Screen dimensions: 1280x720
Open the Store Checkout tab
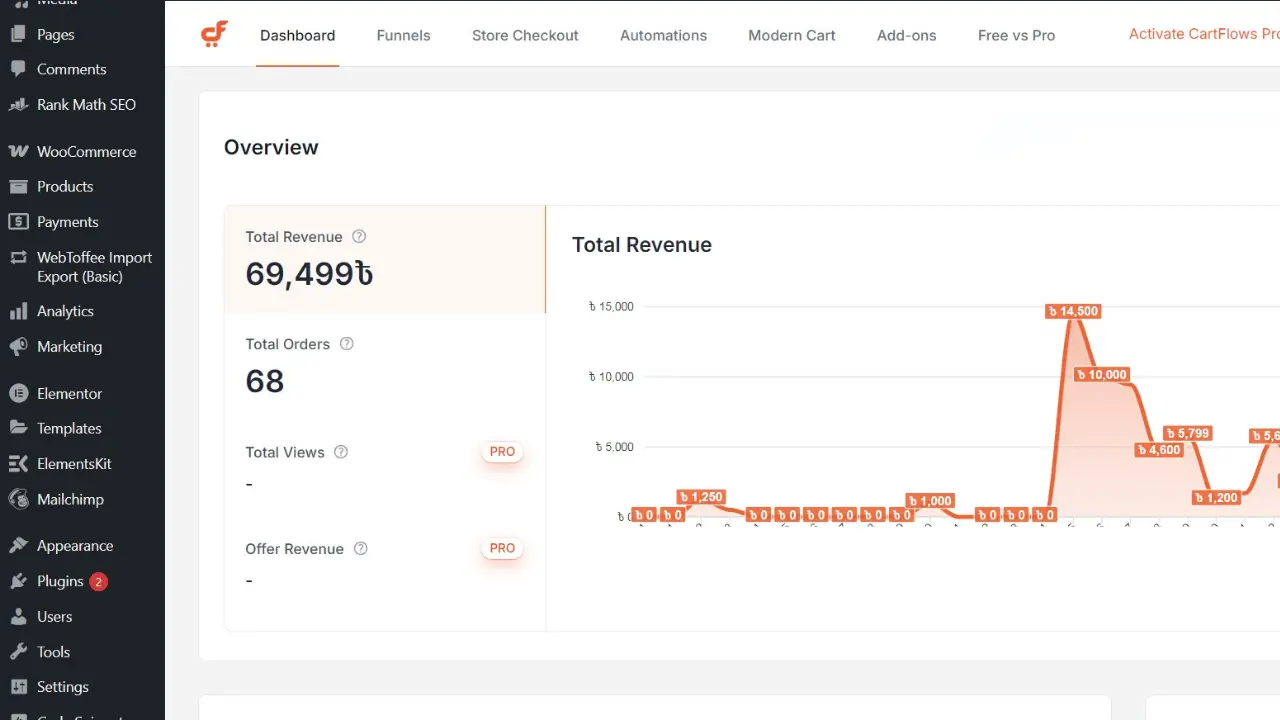coord(525,35)
